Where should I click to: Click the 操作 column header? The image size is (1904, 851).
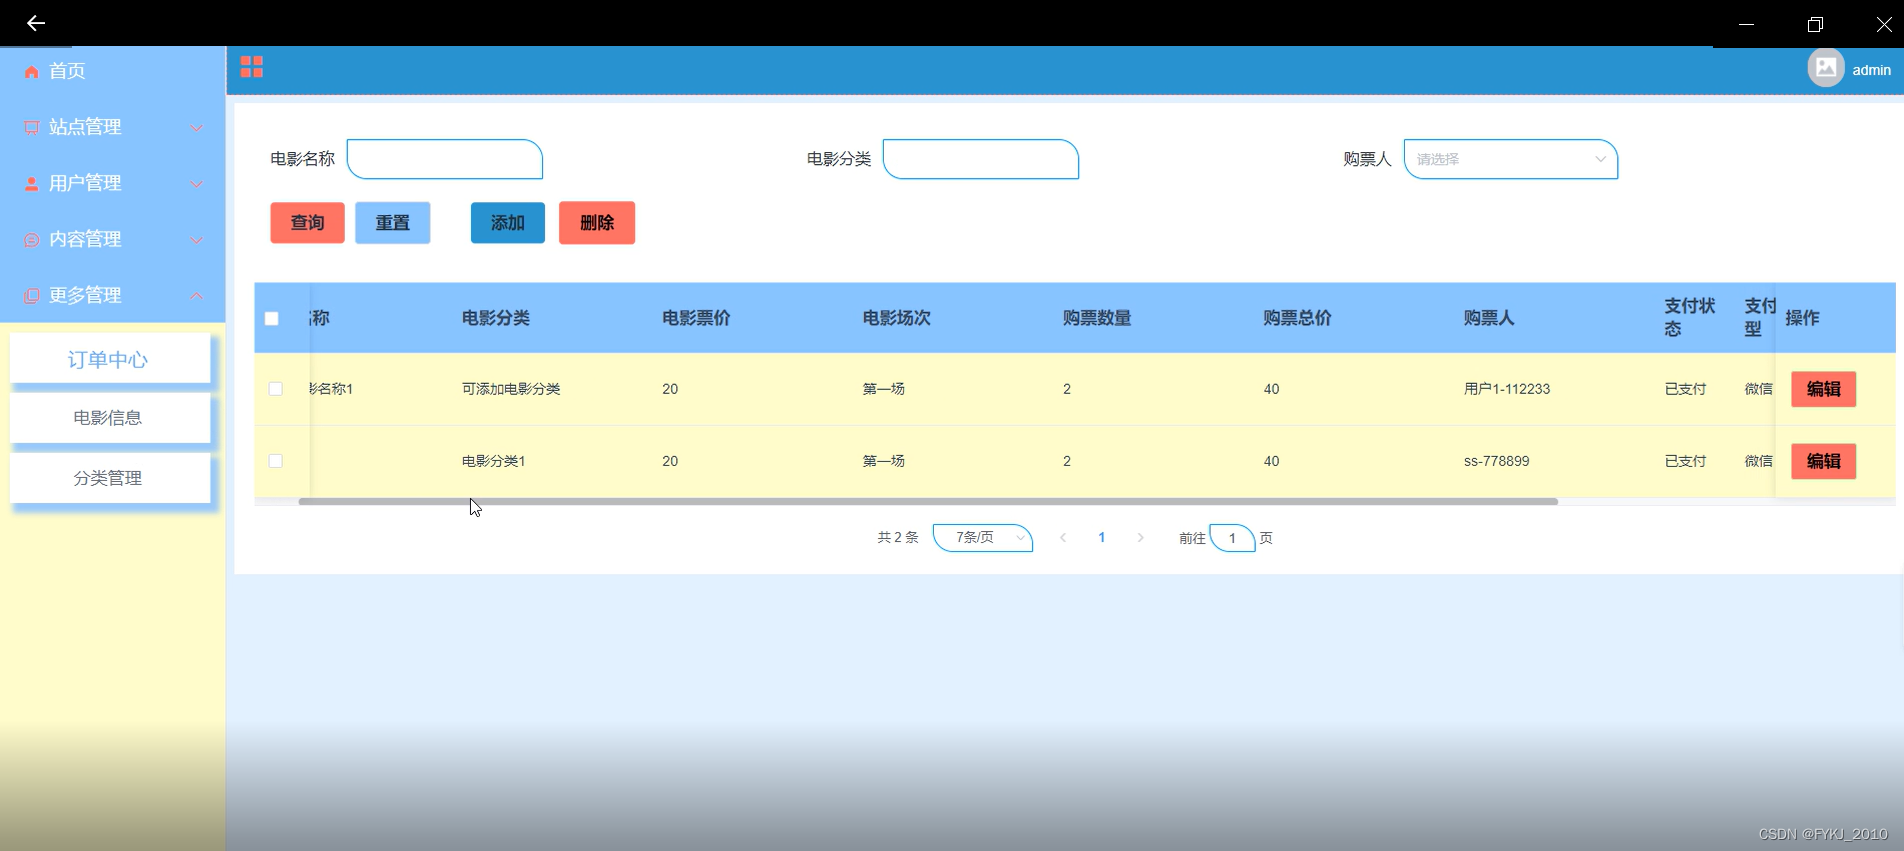pos(1802,318)
